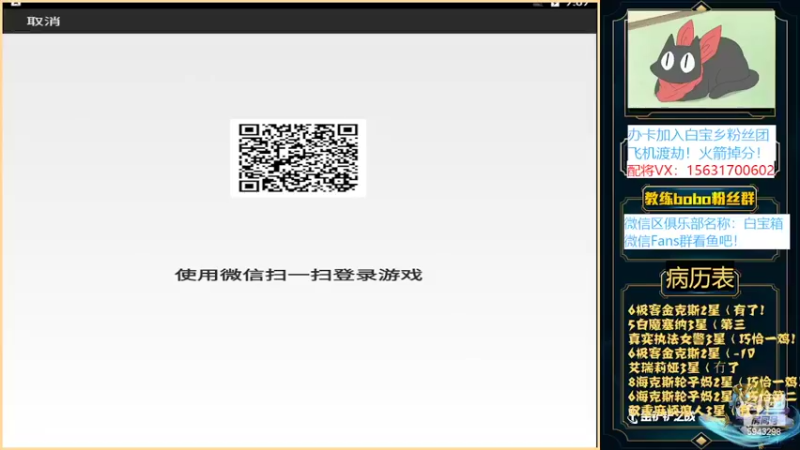This screenshot has width=800, height=450.
Task: Click the row 5白魔塞纳3星〈第三
Action: (x=687, y=324)
